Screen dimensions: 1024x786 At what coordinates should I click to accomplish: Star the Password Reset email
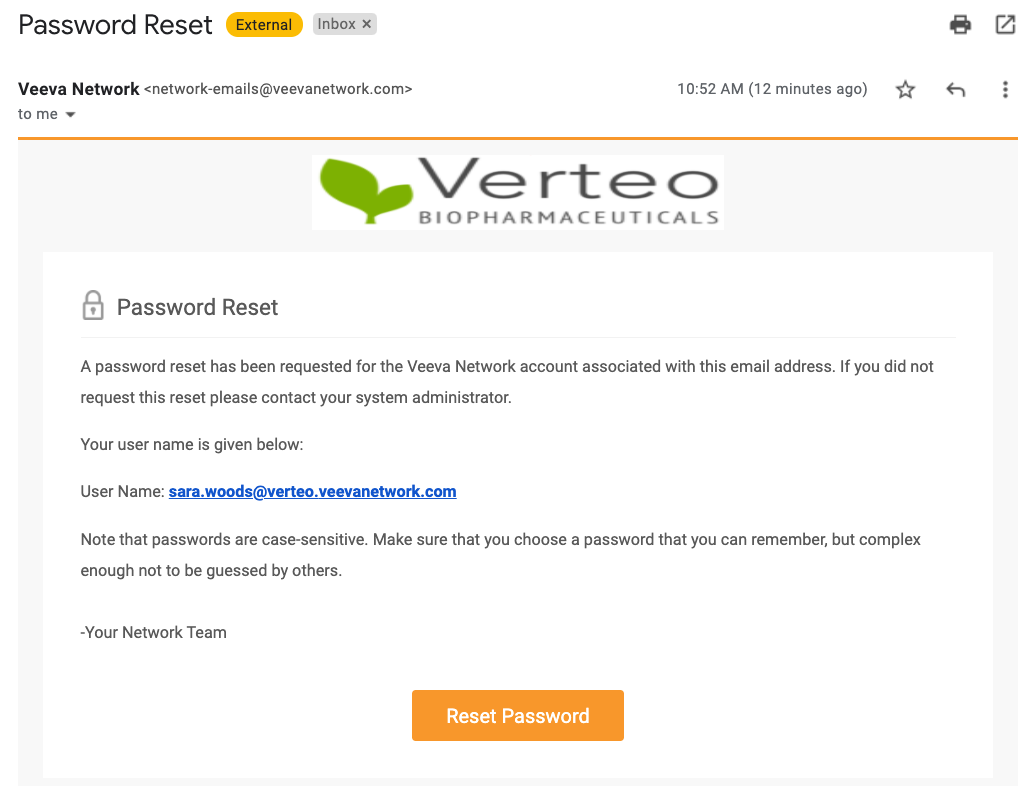[x=905, y=90]
